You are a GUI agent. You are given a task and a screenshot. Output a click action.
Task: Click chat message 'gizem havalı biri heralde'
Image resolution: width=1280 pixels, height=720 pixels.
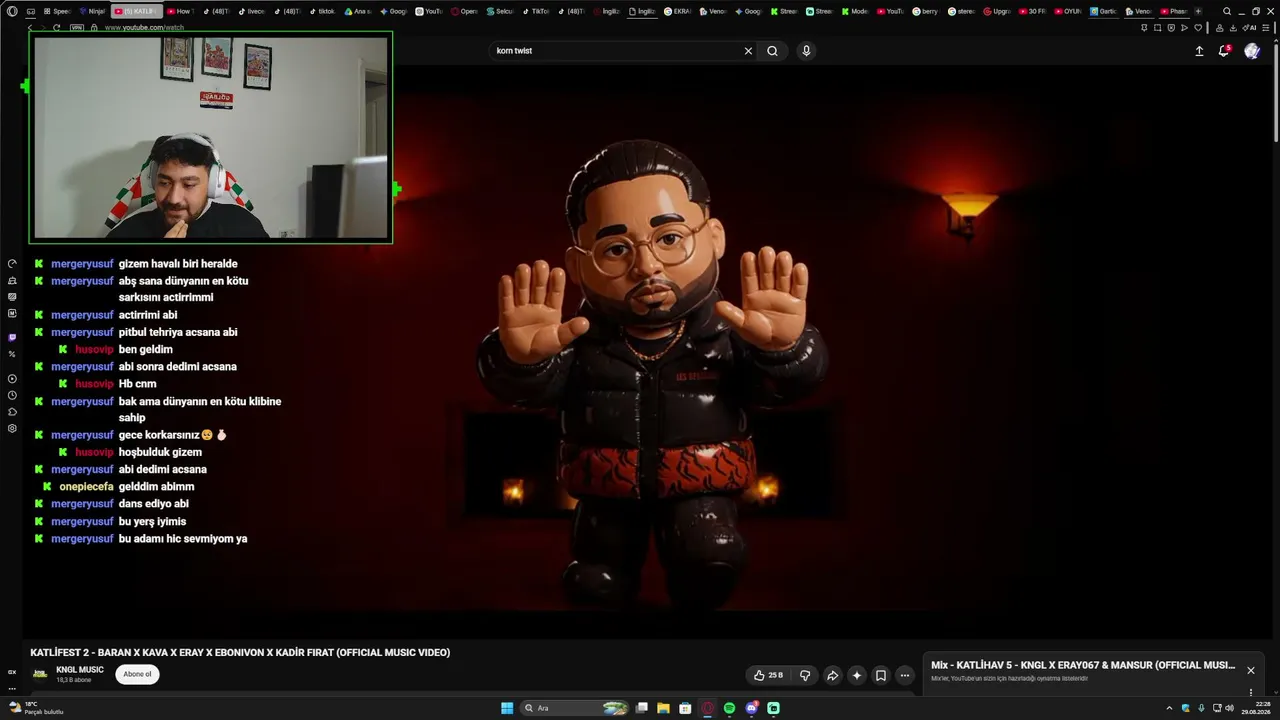pos(178,264)
